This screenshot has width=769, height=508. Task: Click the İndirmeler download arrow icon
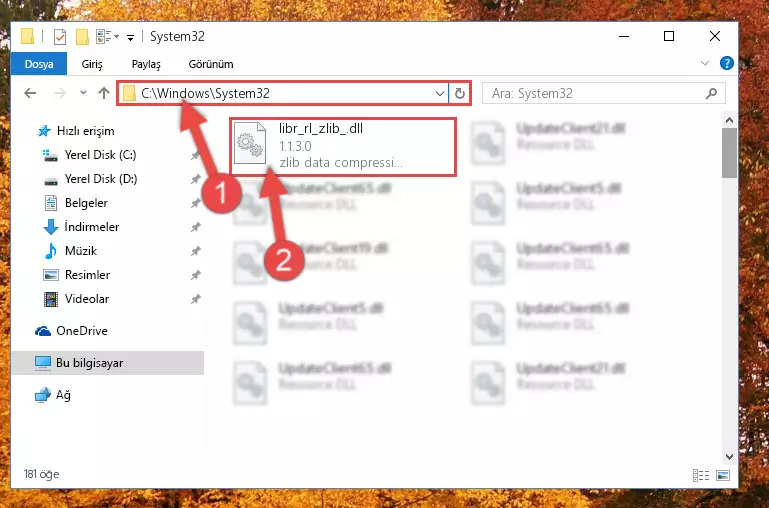[x=51, y=227]
